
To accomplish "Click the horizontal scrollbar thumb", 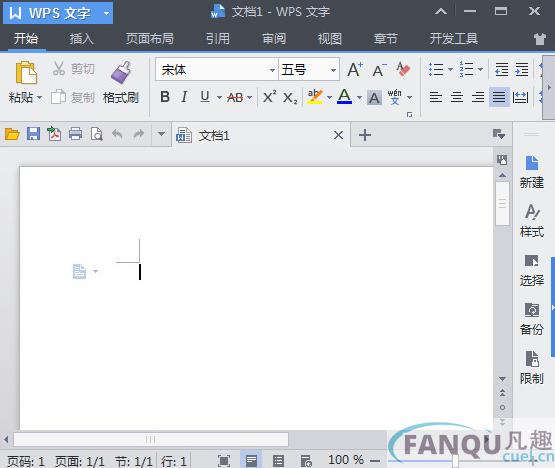I will [x=151, y=439].
